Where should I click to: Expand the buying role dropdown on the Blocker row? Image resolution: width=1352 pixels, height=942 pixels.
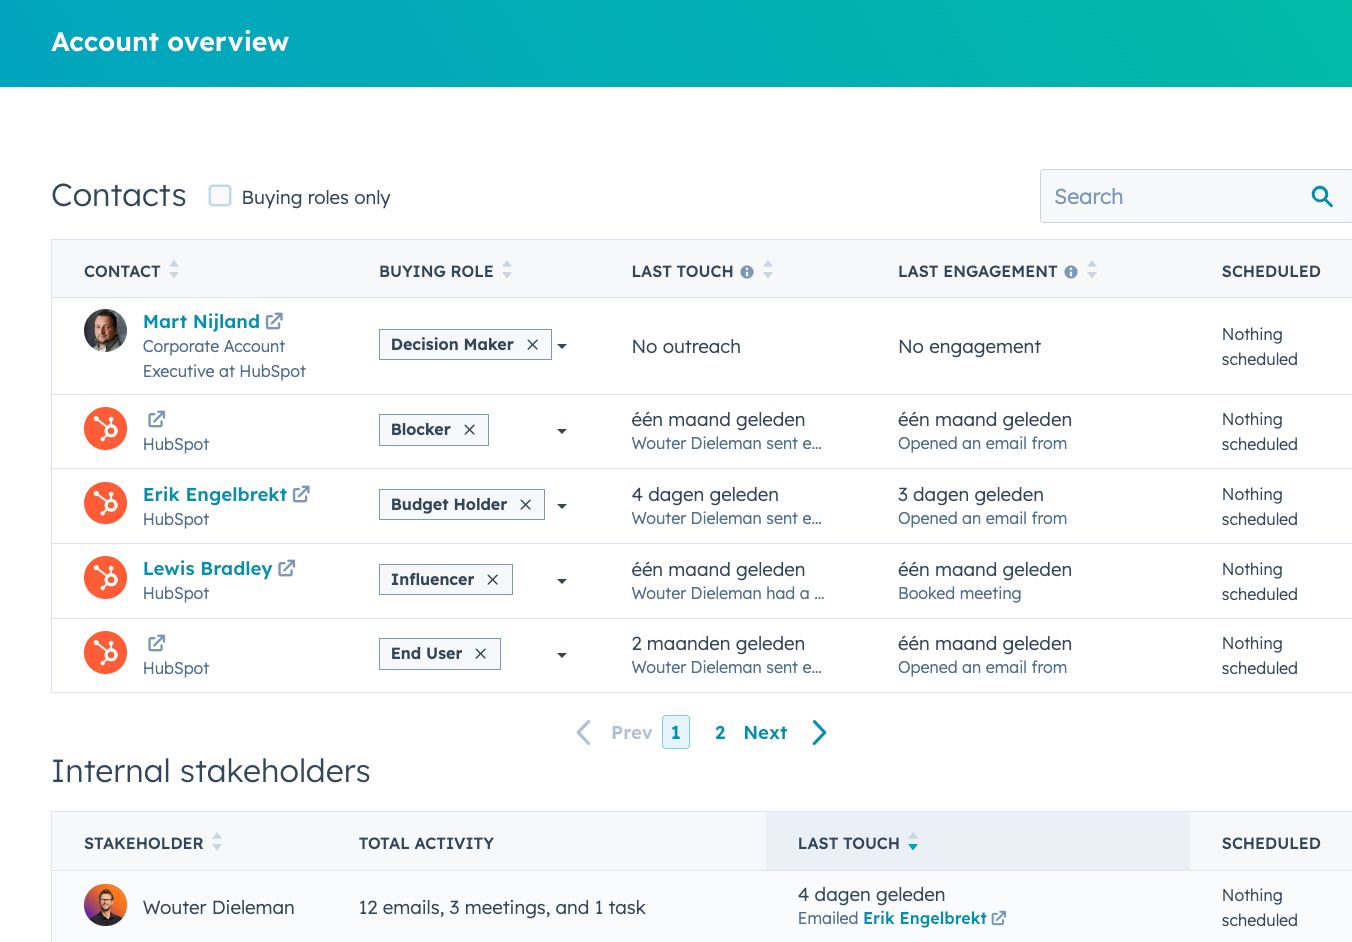pos(562,430)
